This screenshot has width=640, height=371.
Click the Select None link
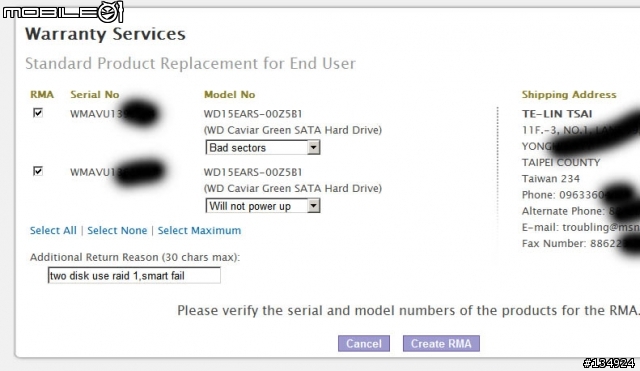point(117,230)
